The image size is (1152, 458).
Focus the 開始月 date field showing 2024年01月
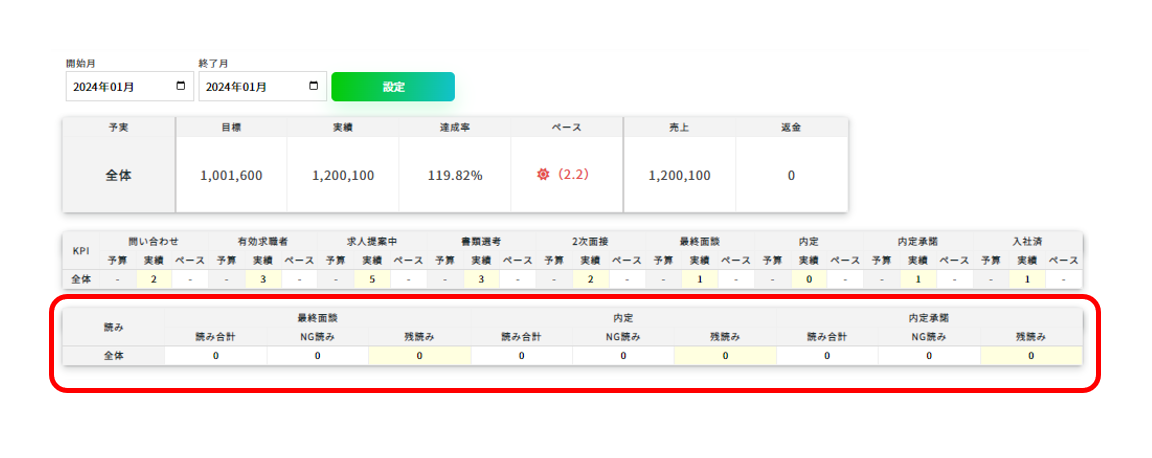click(130, 86)
